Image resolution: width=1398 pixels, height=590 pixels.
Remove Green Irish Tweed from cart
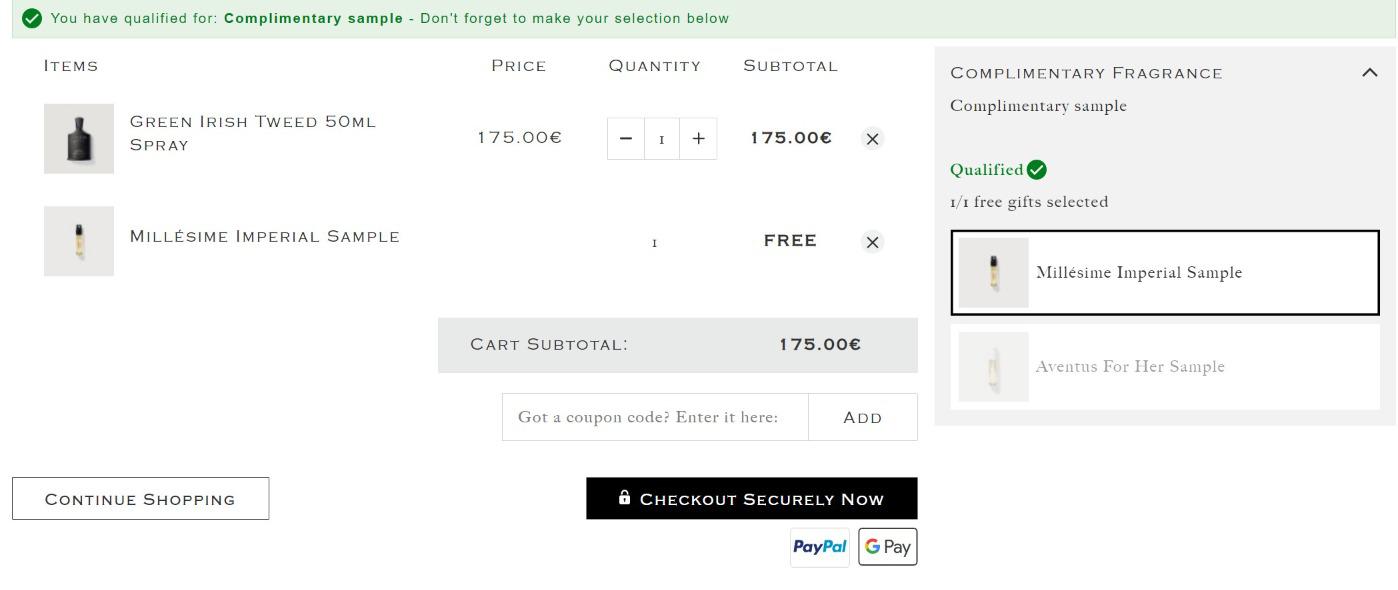(x=872, y=139)
